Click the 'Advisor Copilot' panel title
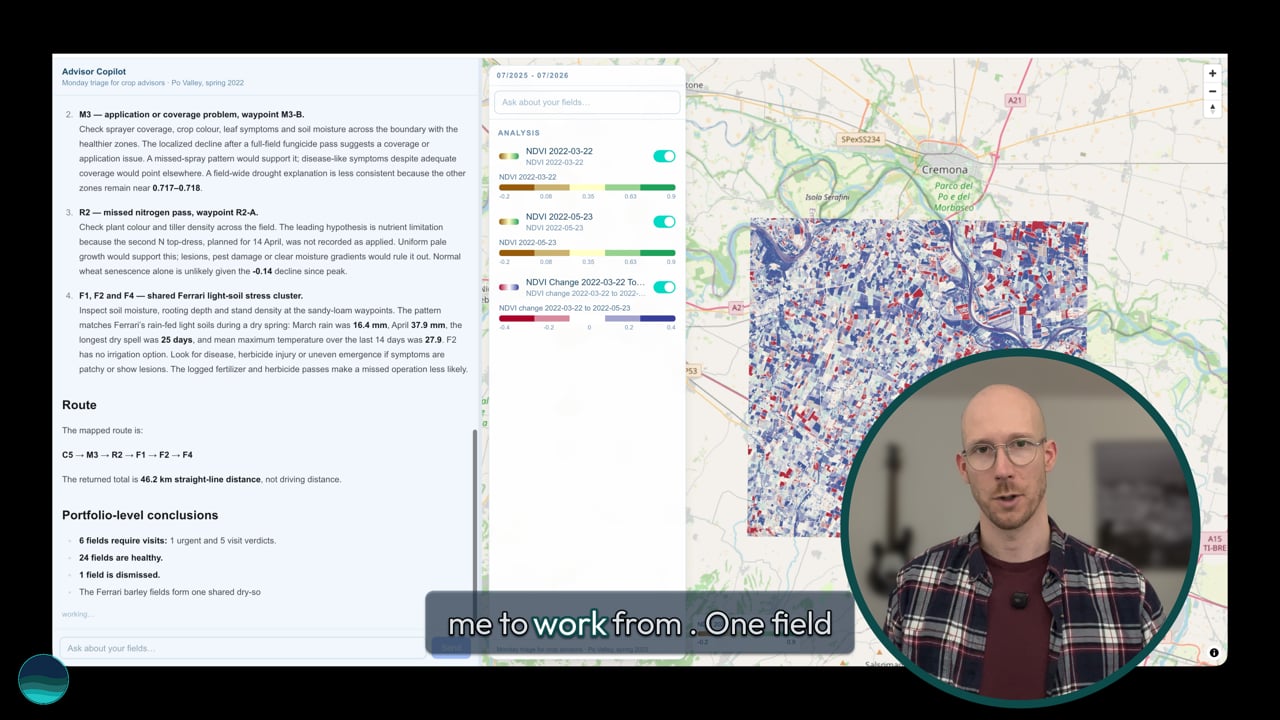Viewport: 1280px width, 720px height. pos(94,71)
